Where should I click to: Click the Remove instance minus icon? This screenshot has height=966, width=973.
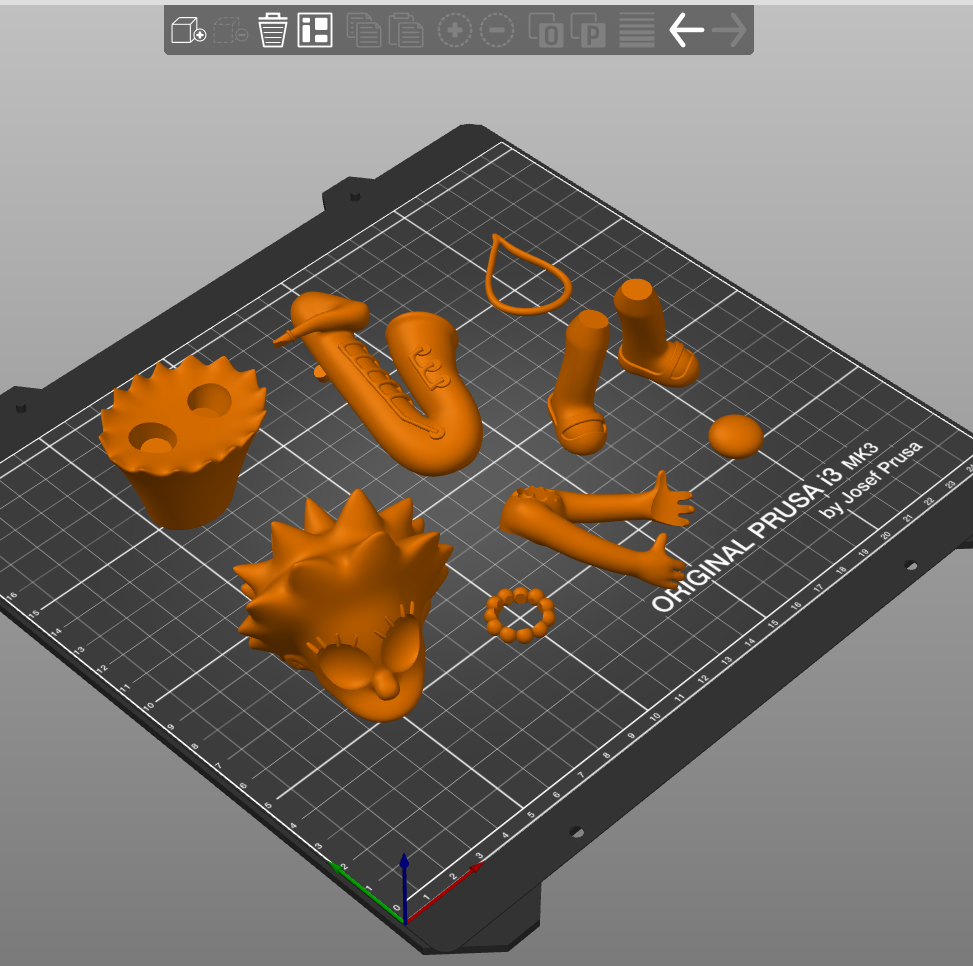coord(497,30)
